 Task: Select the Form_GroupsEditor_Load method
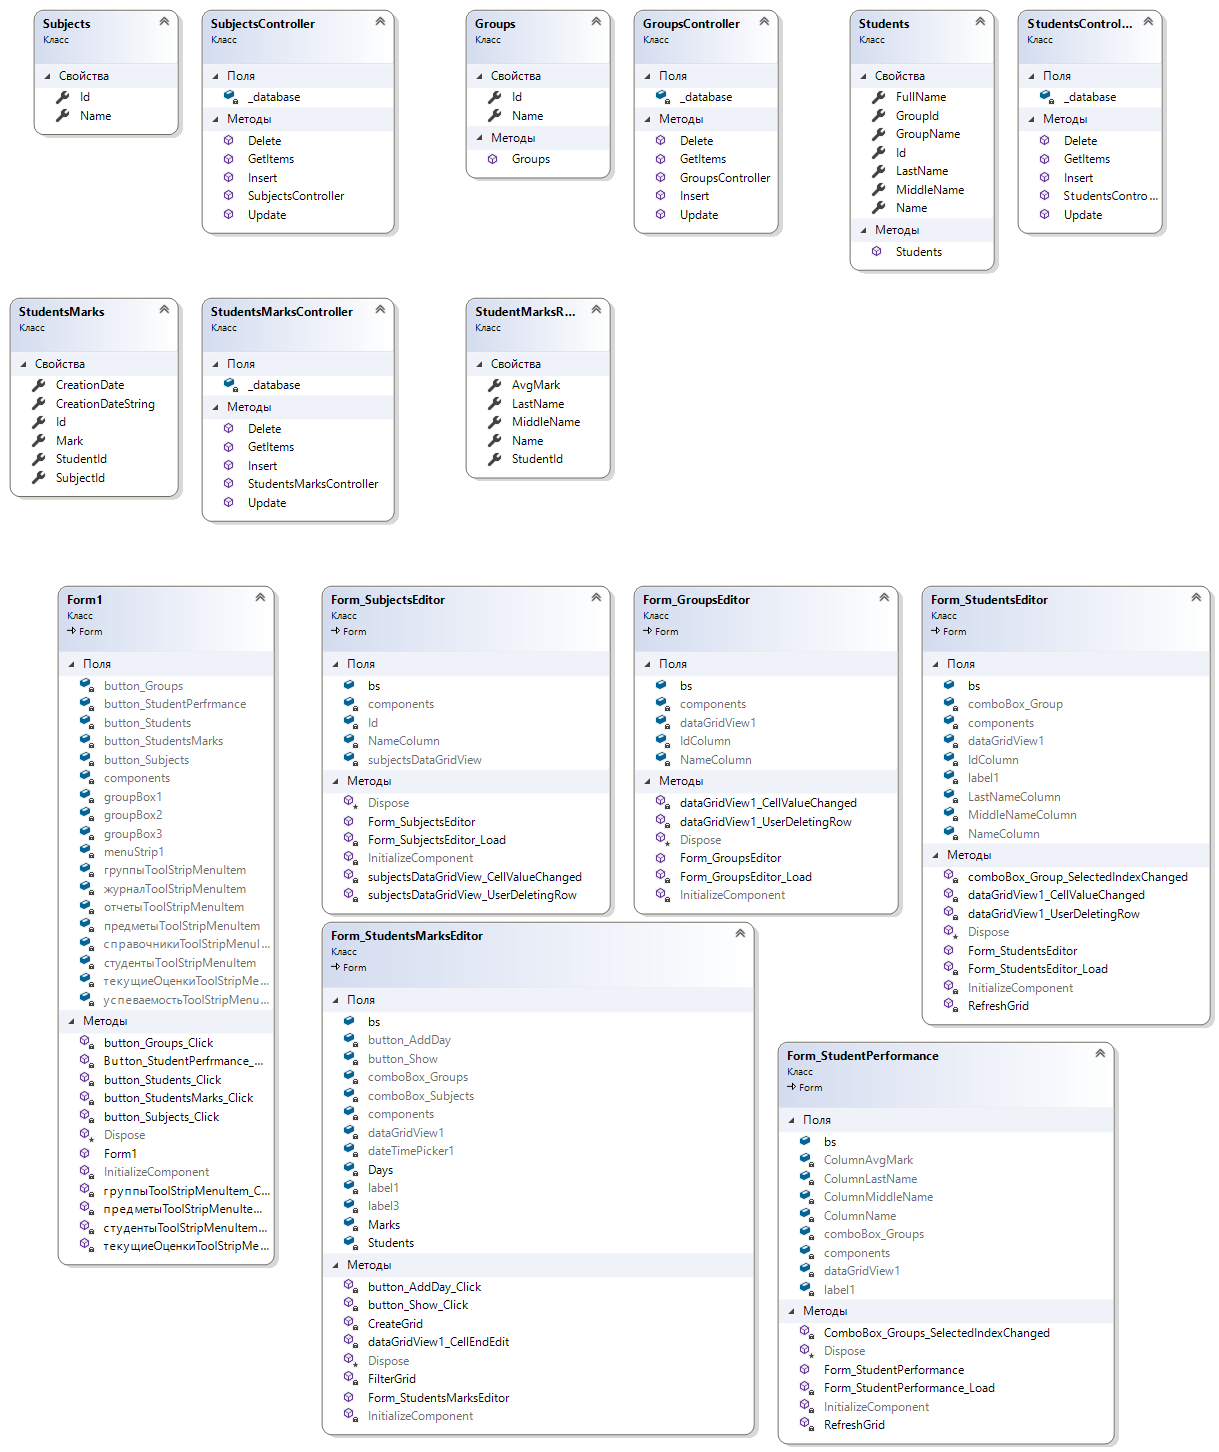pos(745,877)
